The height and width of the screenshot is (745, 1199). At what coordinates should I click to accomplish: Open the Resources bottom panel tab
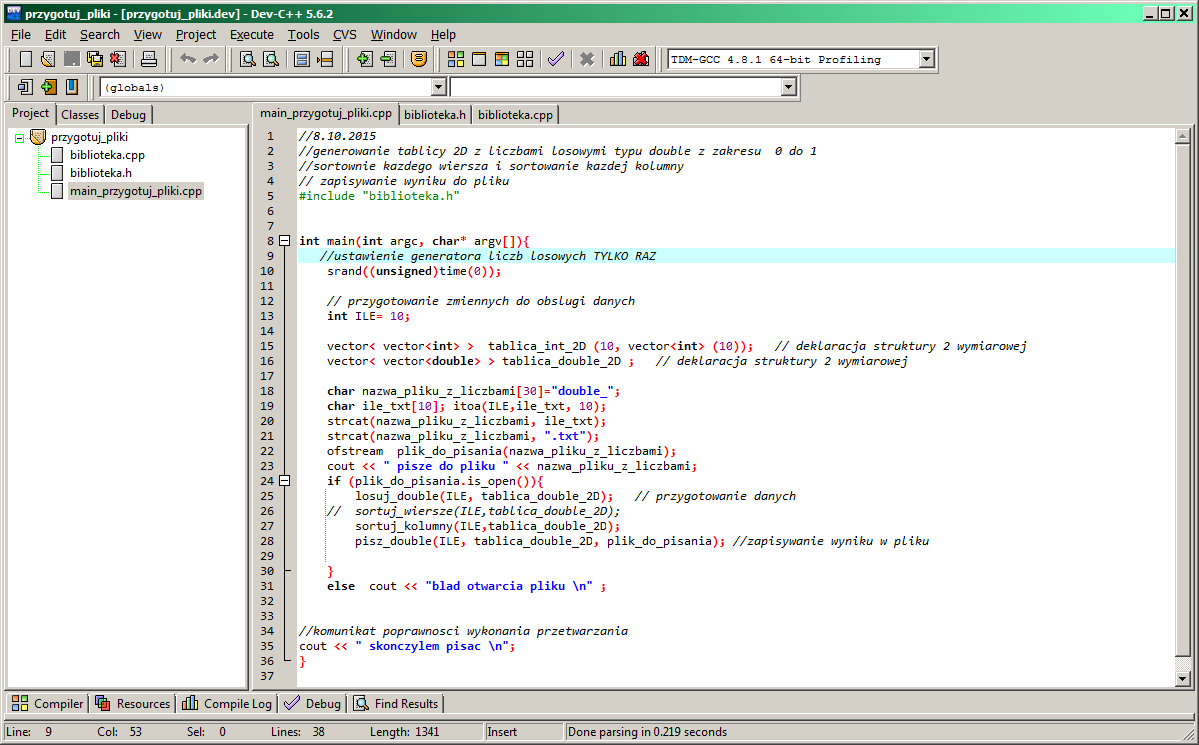tap(132, 703)
